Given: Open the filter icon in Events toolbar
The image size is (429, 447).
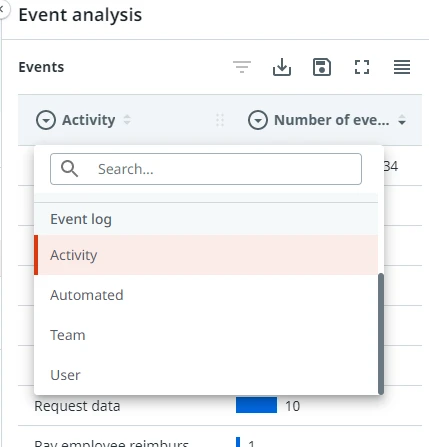Looking at the screenshot, I should pyautogui.click(x=242, y=67).
